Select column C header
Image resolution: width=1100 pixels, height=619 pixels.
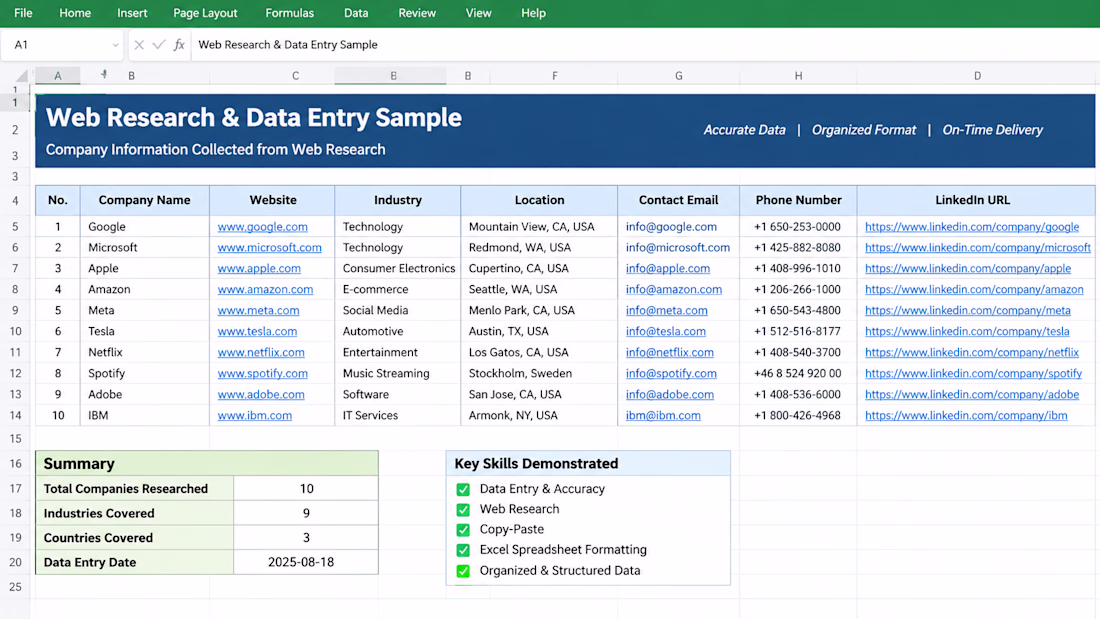click(295, 76)
